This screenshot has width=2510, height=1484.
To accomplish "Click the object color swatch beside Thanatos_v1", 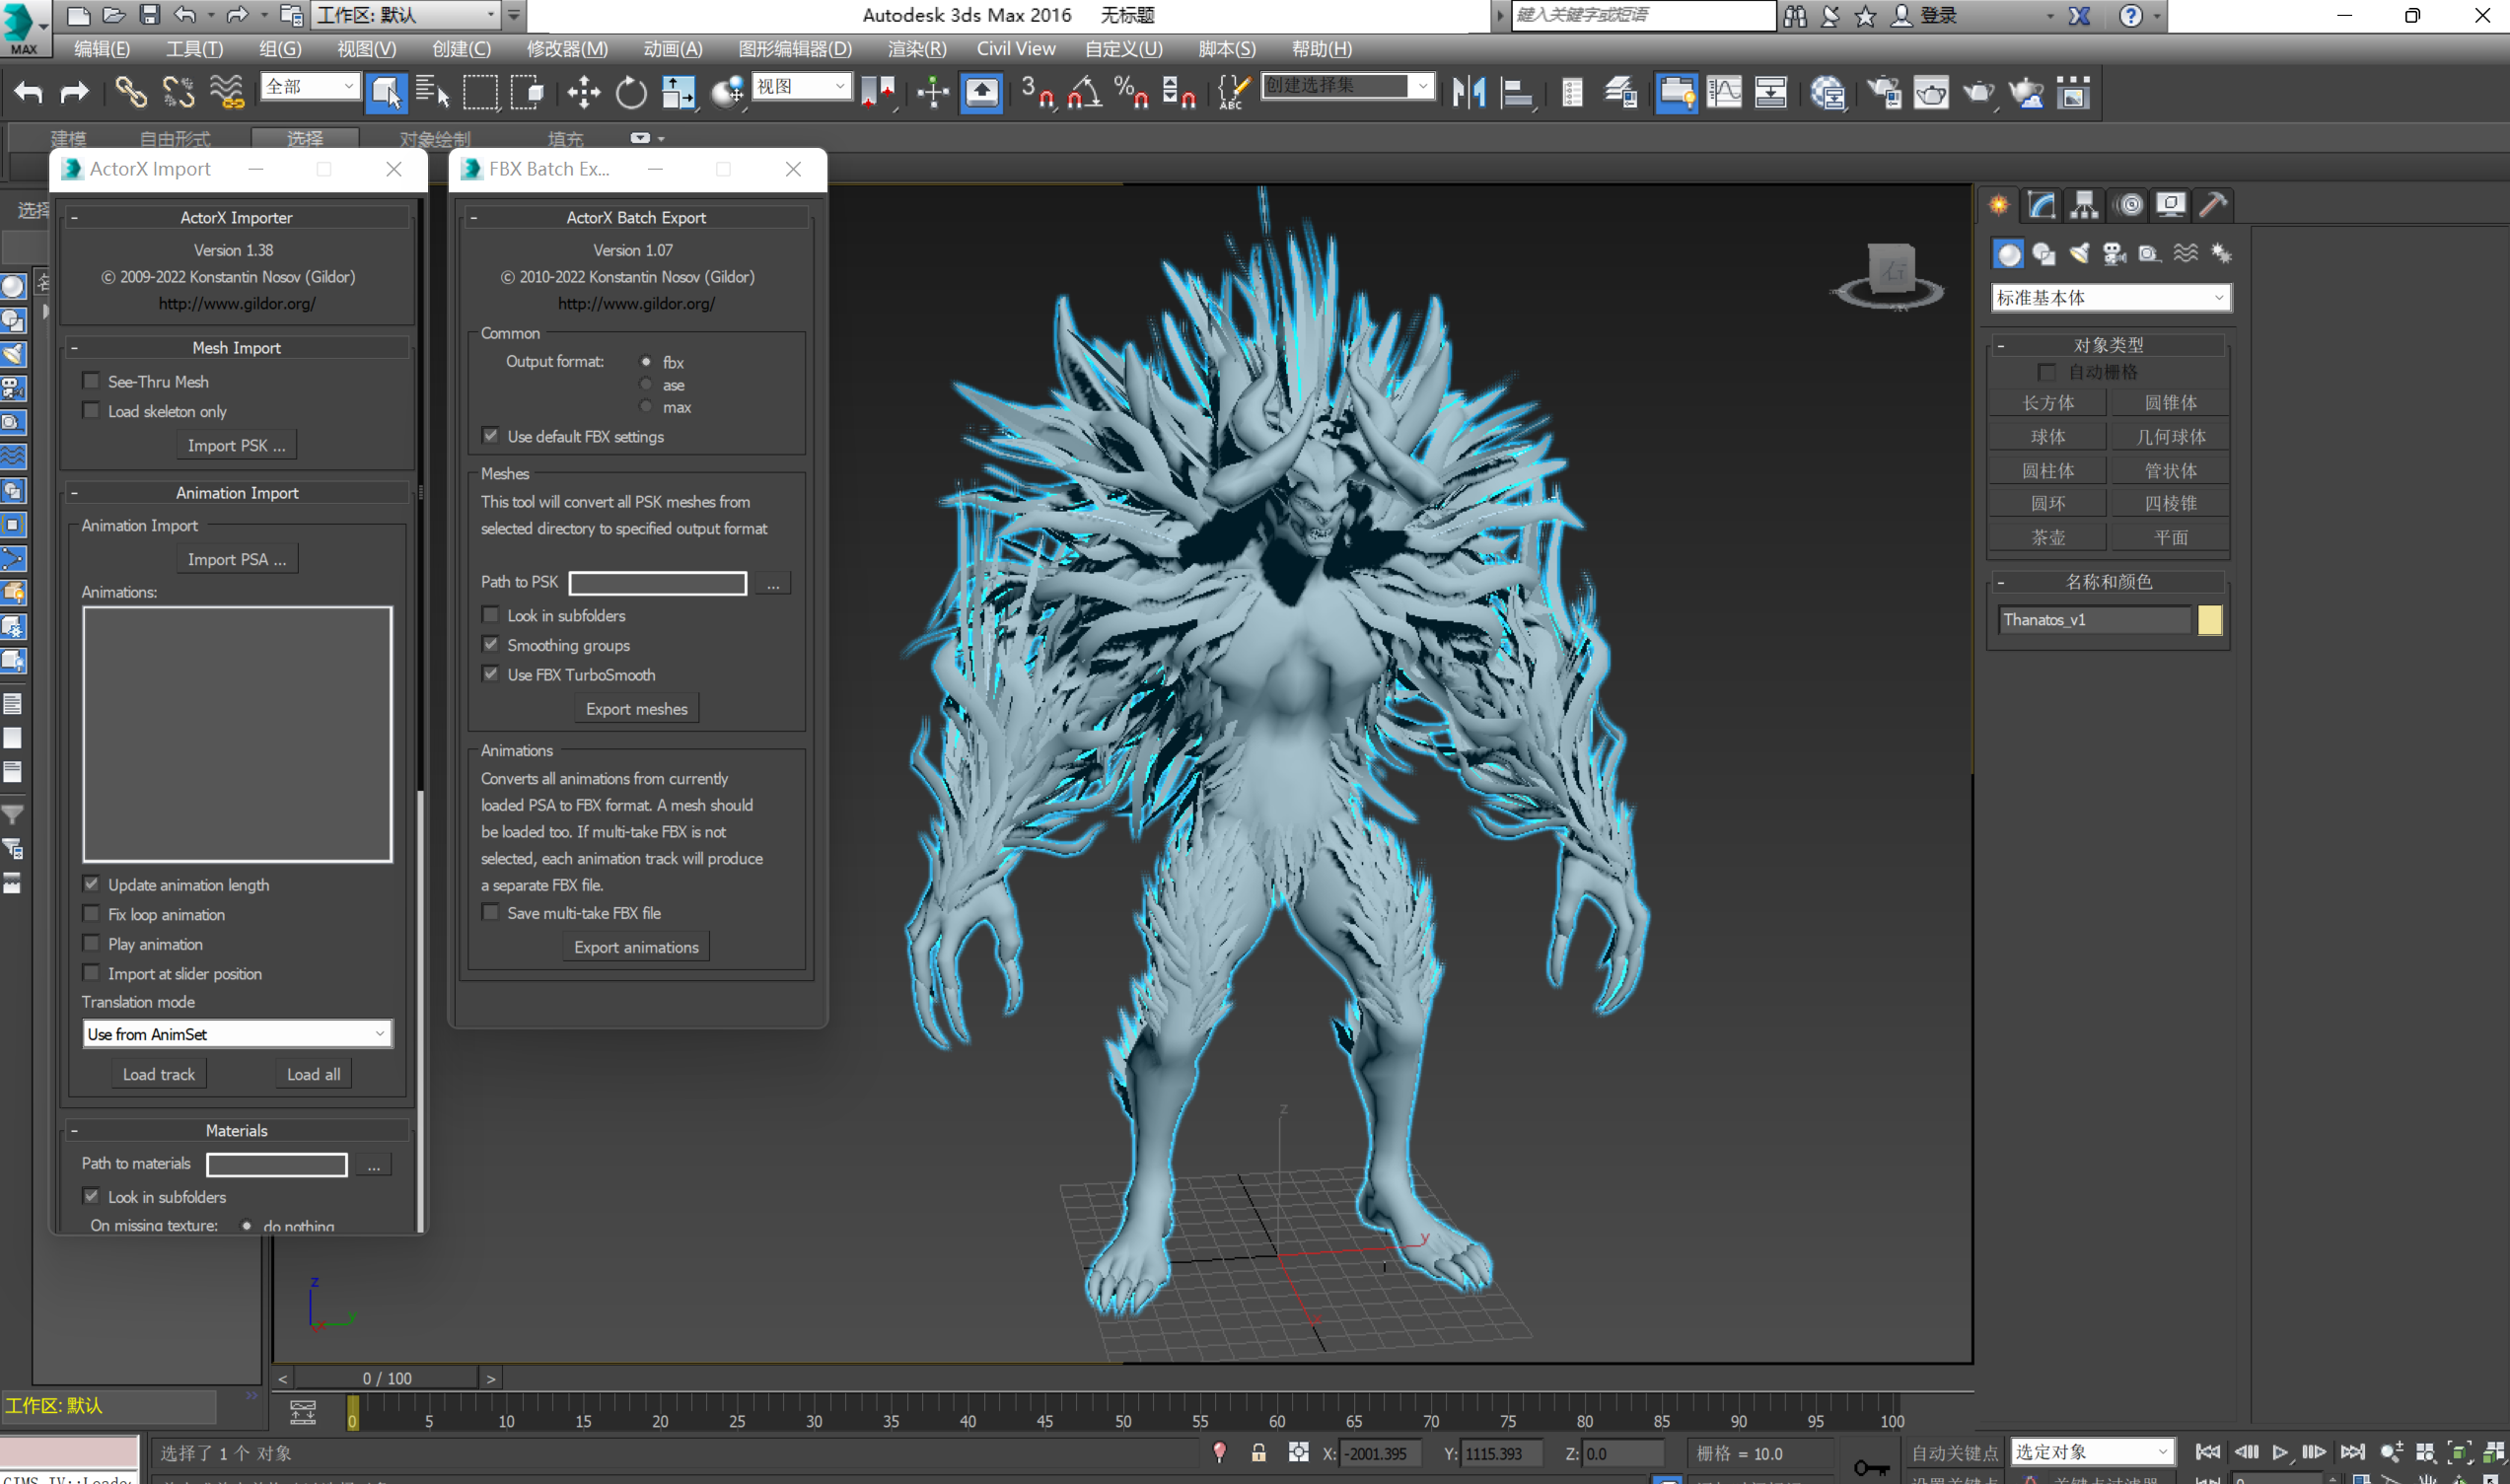I will click(x=2210, y=620).
